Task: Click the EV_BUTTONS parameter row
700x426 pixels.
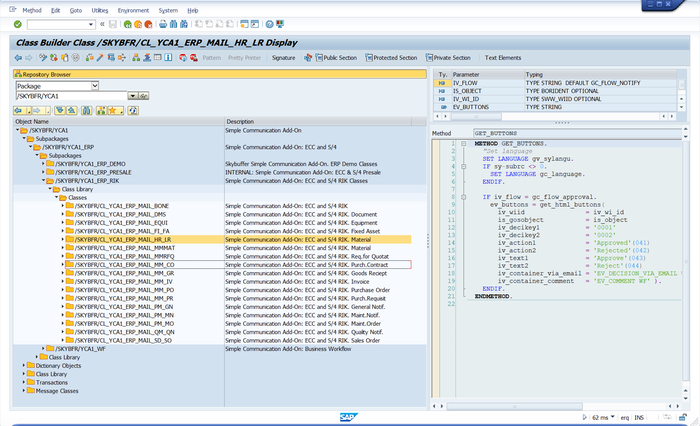Action: (x=555, y=107)
